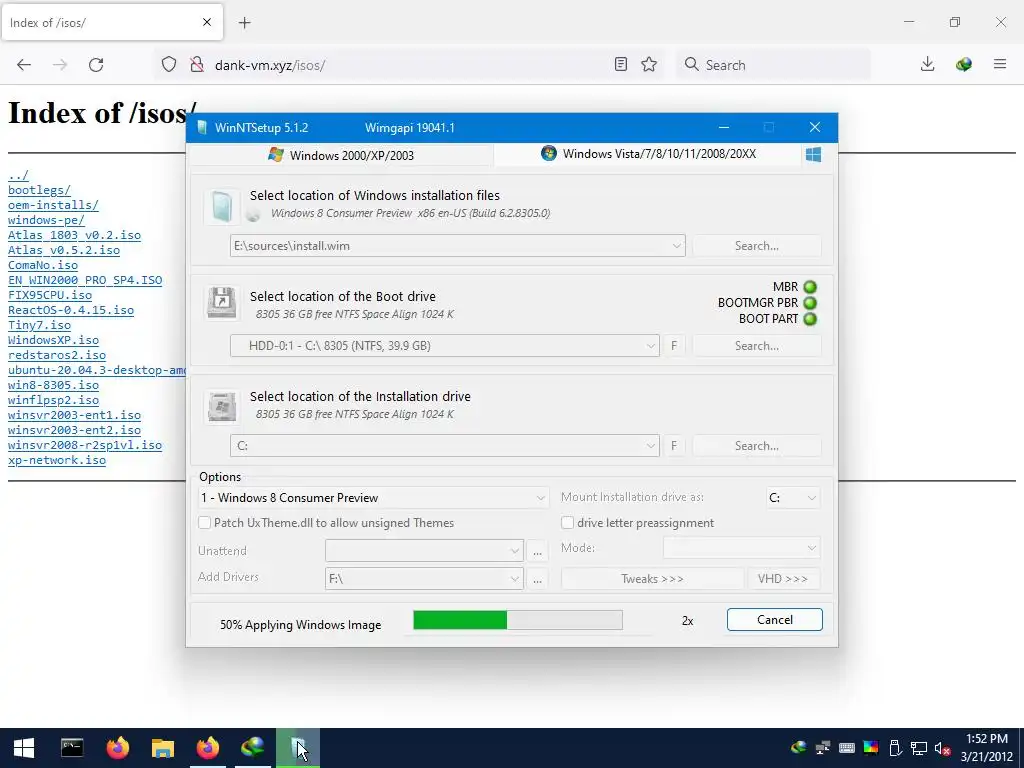This screenshot has height=768, width=1024.
Task: Click the insecure connection padlock icon
Action: point(197,64)
